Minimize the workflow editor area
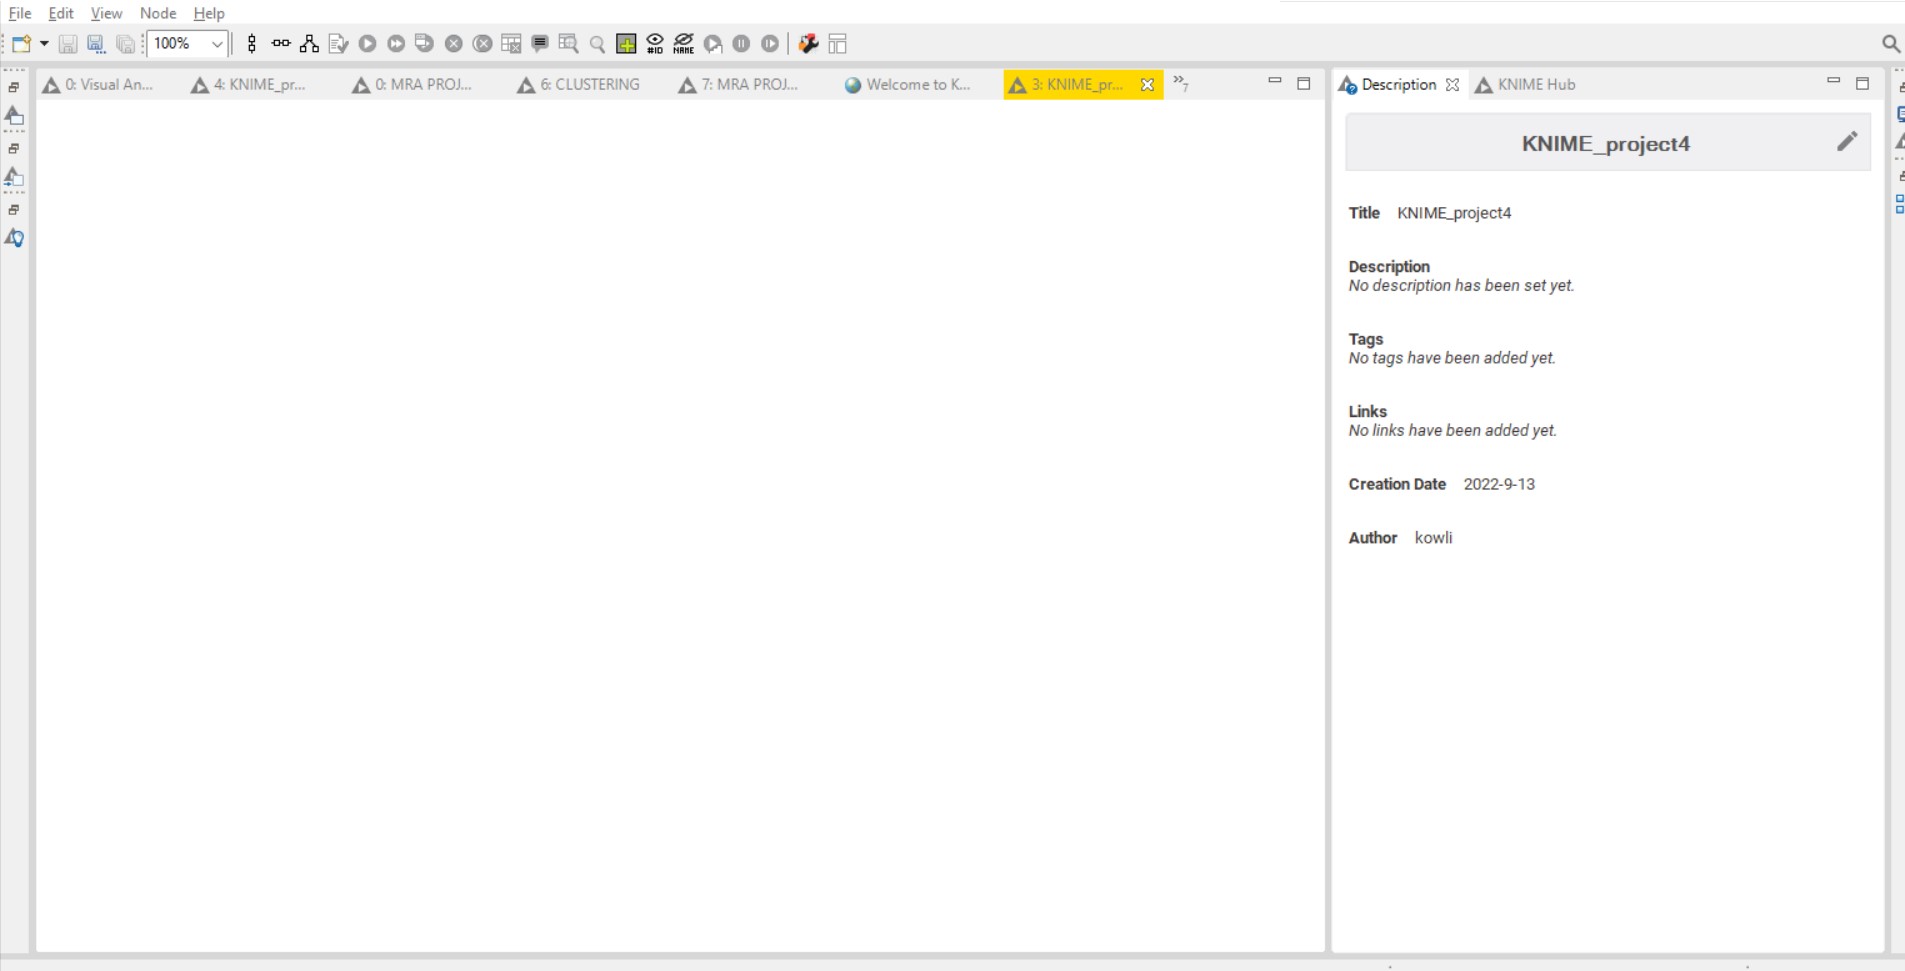Image resolution: width=1905 pixels, height=971 pixels. click(x=1275, y=81)
